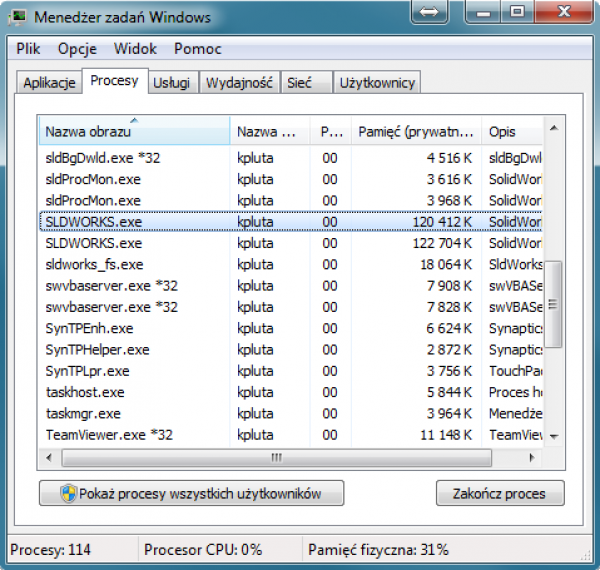The width and height of the screenshot is (600, 570).
Task: Maximize the Menedżer zadań Windows window
Action: tap(517, 12)
